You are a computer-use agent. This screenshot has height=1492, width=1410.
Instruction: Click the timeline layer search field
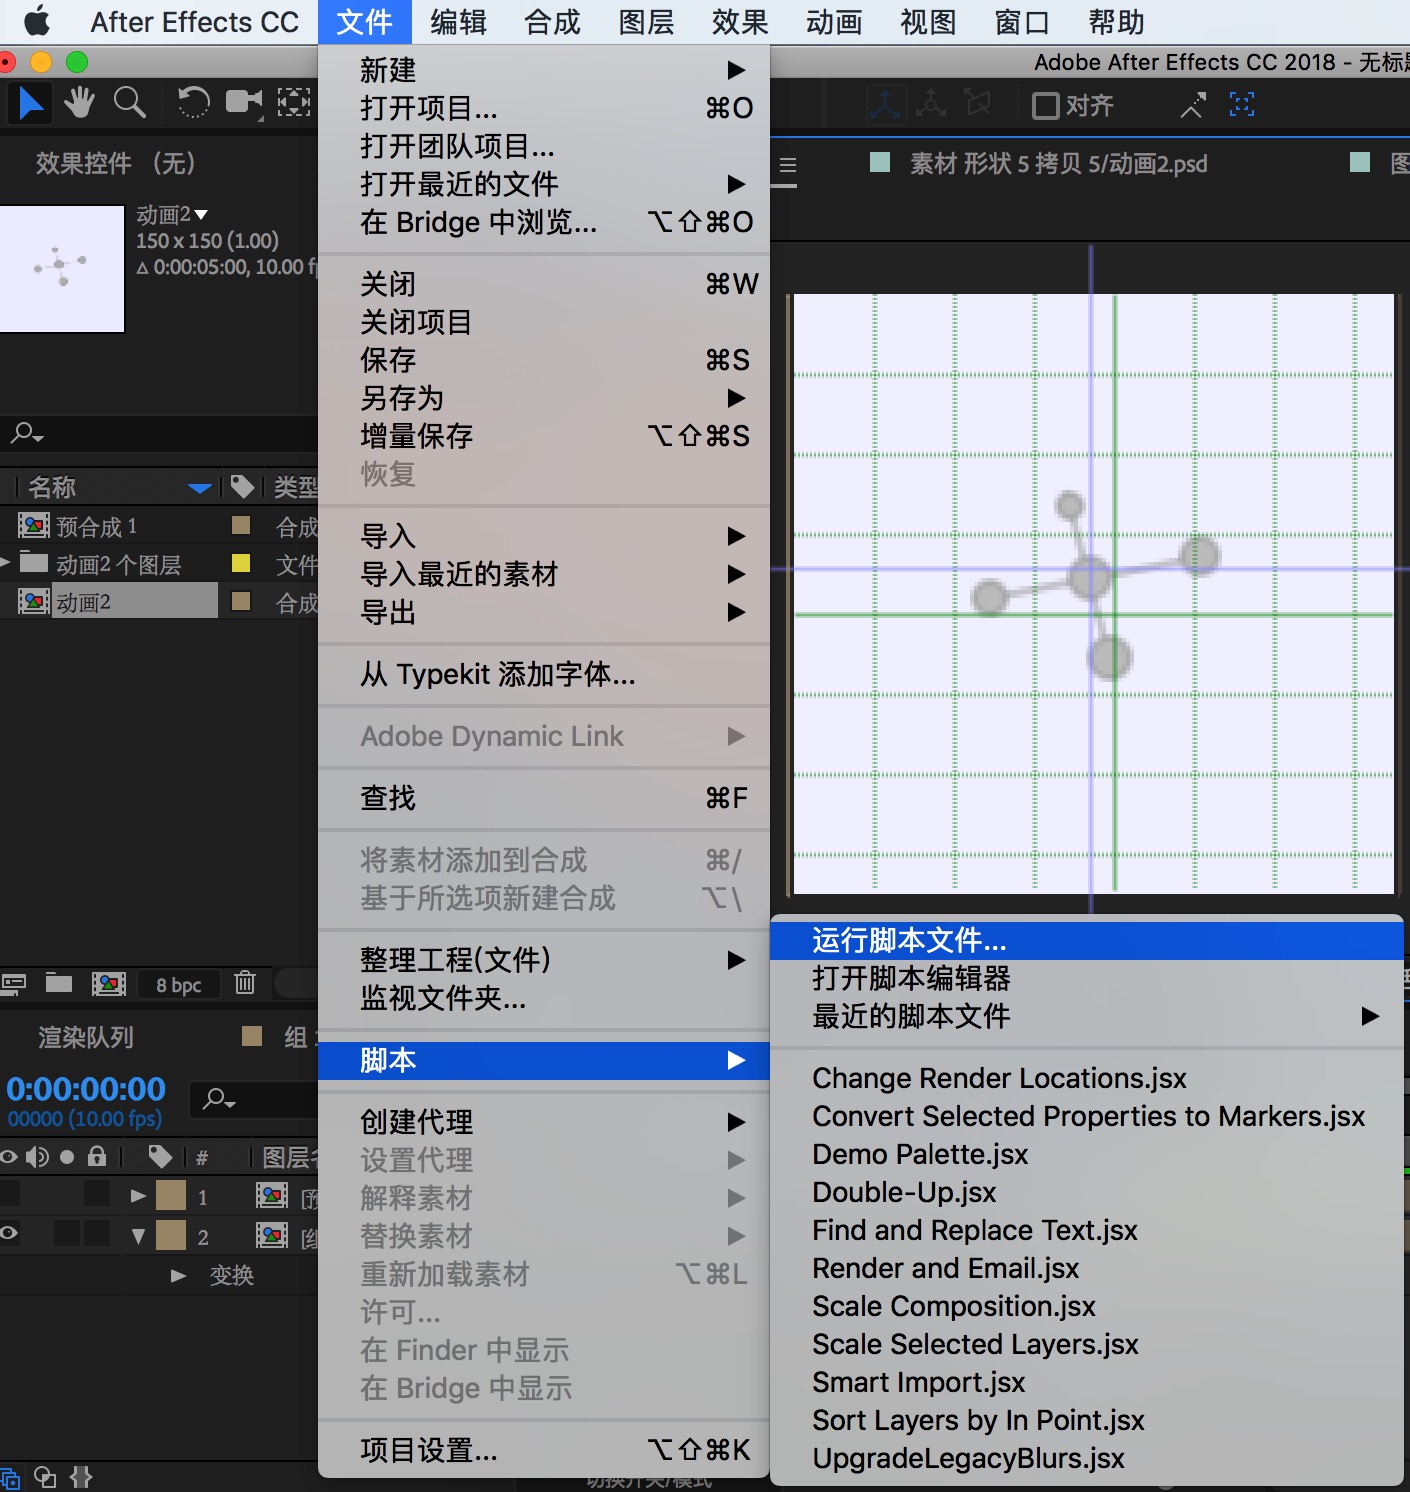[x=255, y=1099]
